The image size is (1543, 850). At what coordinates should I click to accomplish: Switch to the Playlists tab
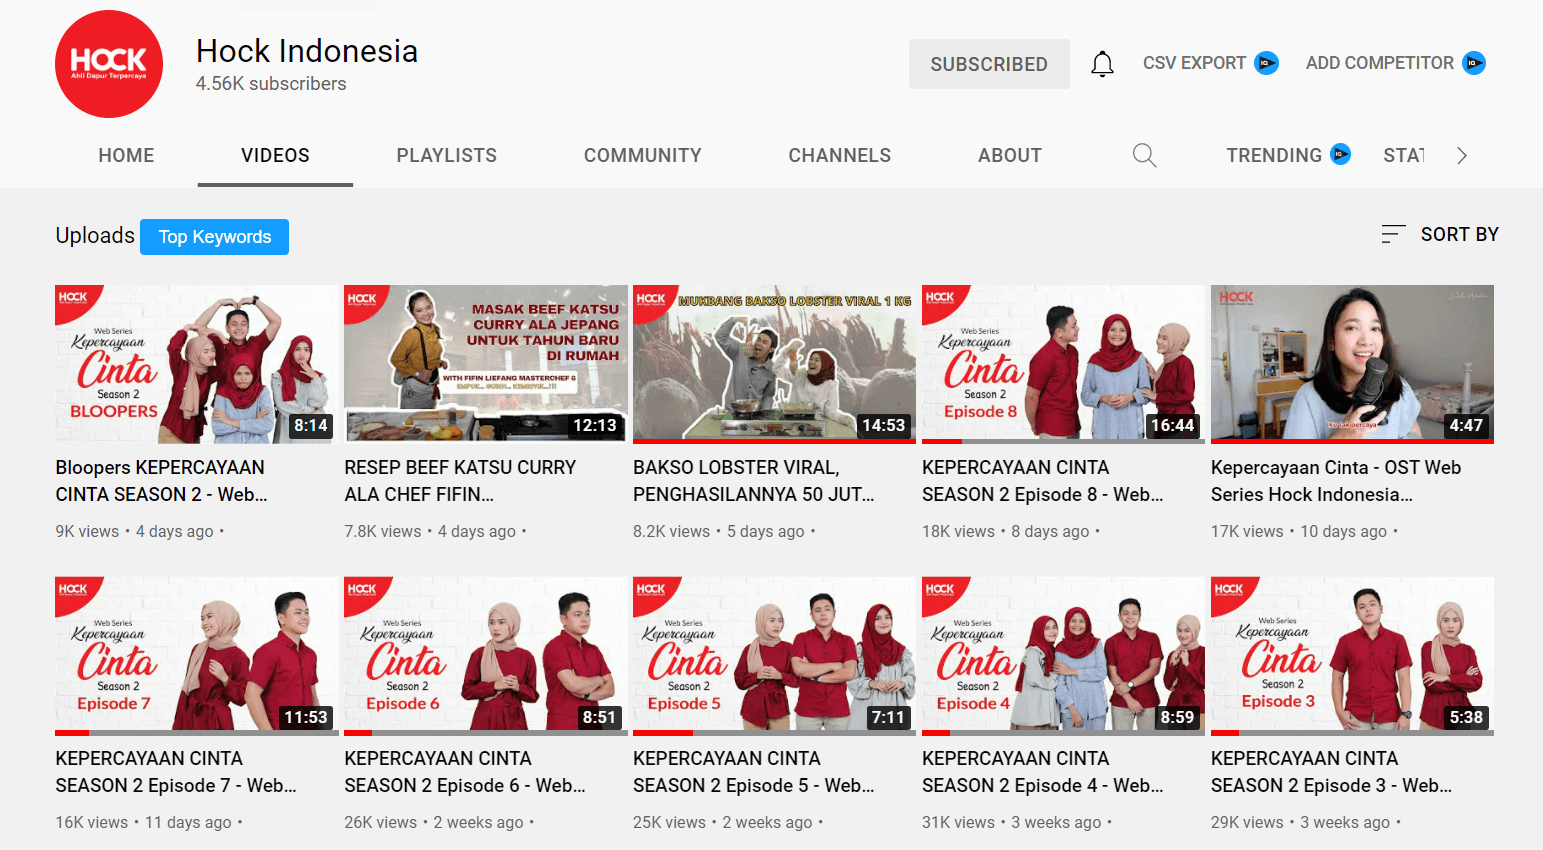(446, 155)
